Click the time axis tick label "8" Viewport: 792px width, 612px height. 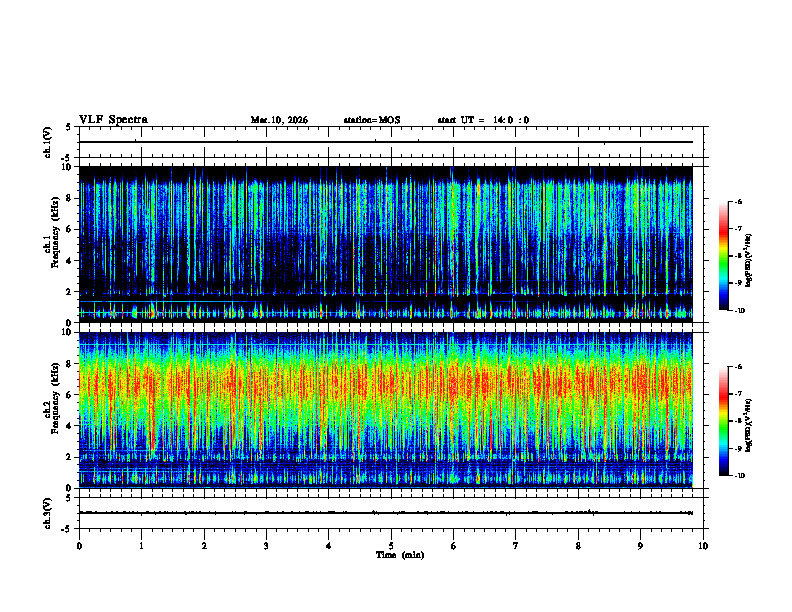click(578, 546)
